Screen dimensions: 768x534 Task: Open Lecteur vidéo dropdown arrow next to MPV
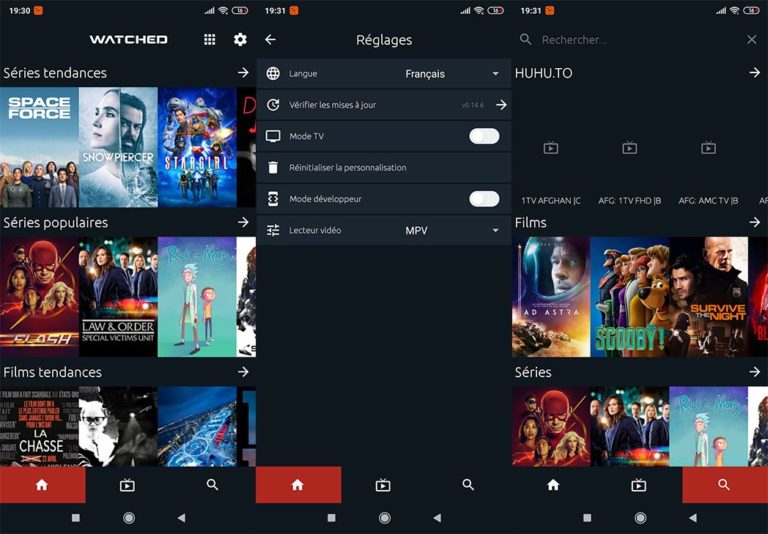point(496,231)
